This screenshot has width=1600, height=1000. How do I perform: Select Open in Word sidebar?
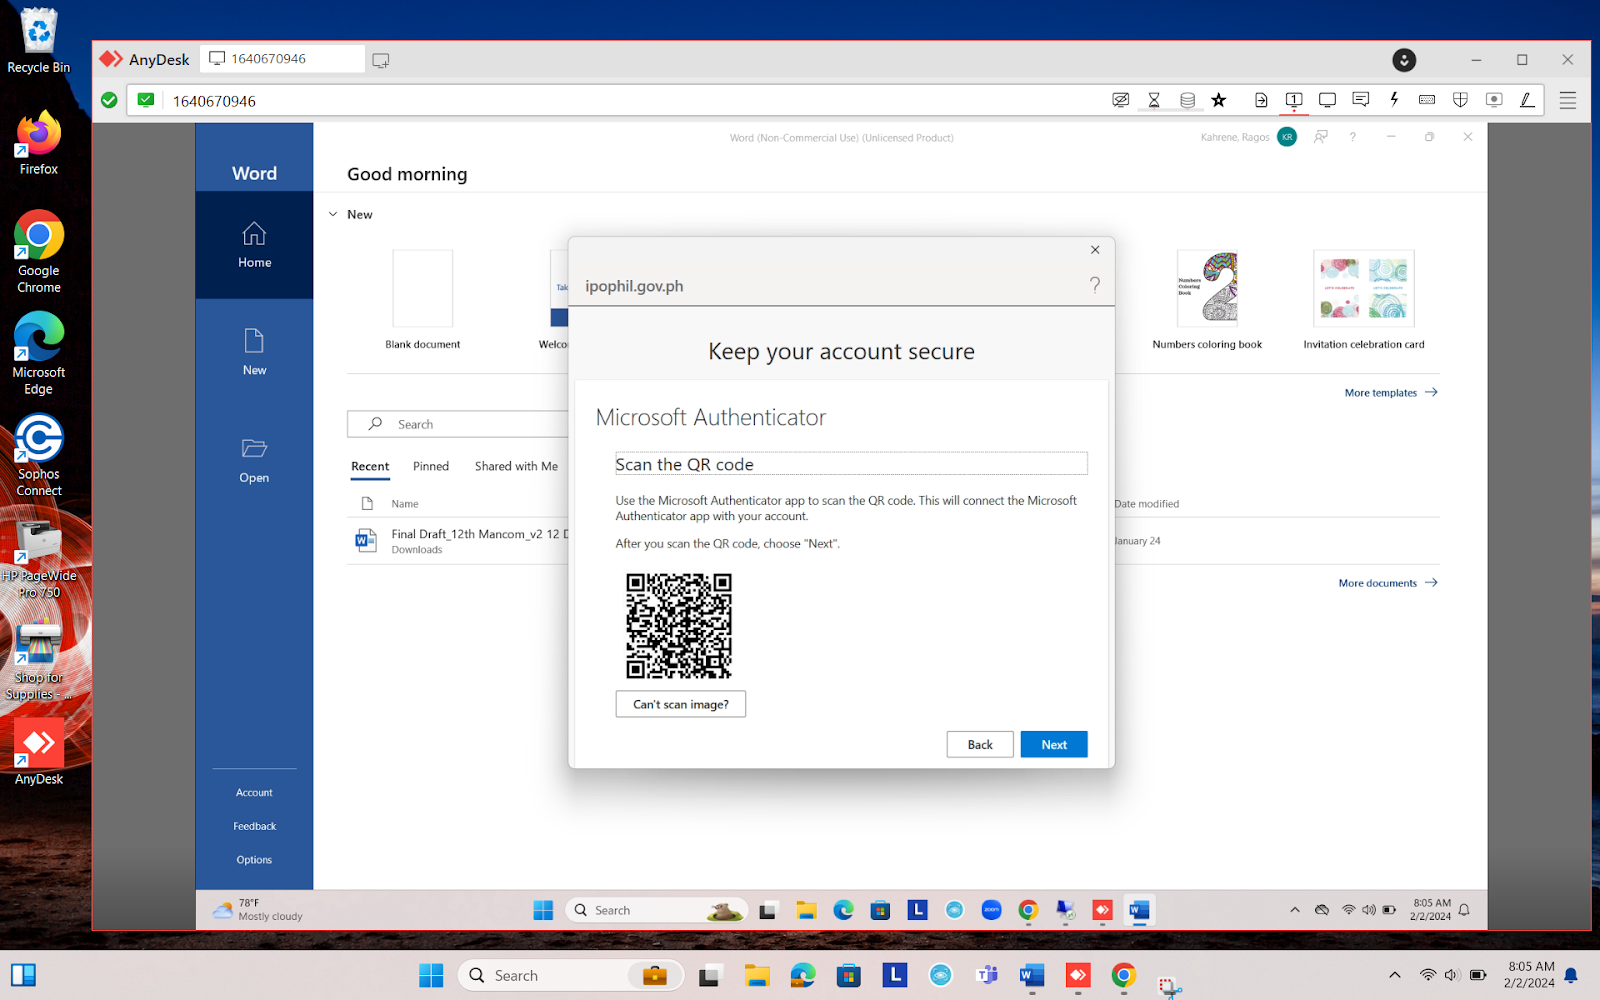(254, 460)
